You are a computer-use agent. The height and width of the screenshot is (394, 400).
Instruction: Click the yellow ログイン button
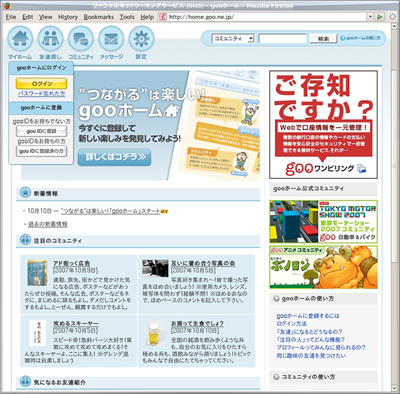(42, 83)
